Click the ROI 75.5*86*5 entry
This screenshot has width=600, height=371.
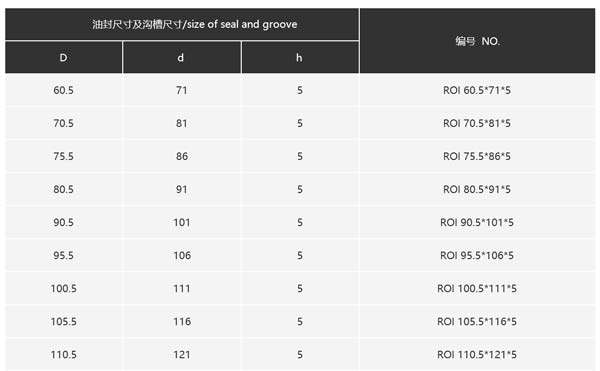coord(477,156)
